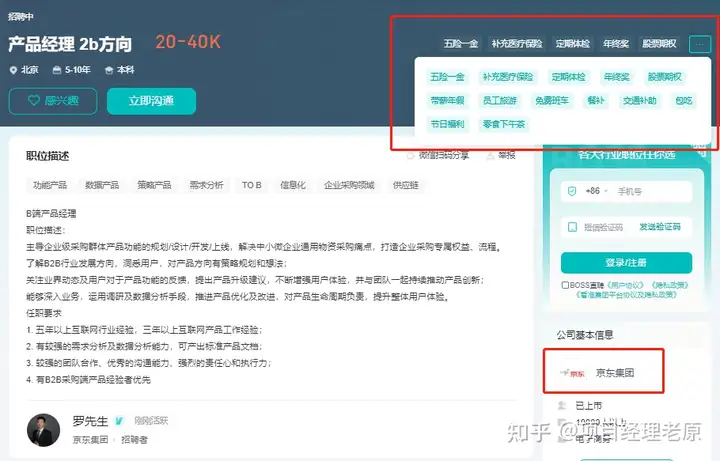Viewport: 720px width, 461px height.
Task: Click the TO B skill tag
Action: pyautogui.click(x=252, y=185)
